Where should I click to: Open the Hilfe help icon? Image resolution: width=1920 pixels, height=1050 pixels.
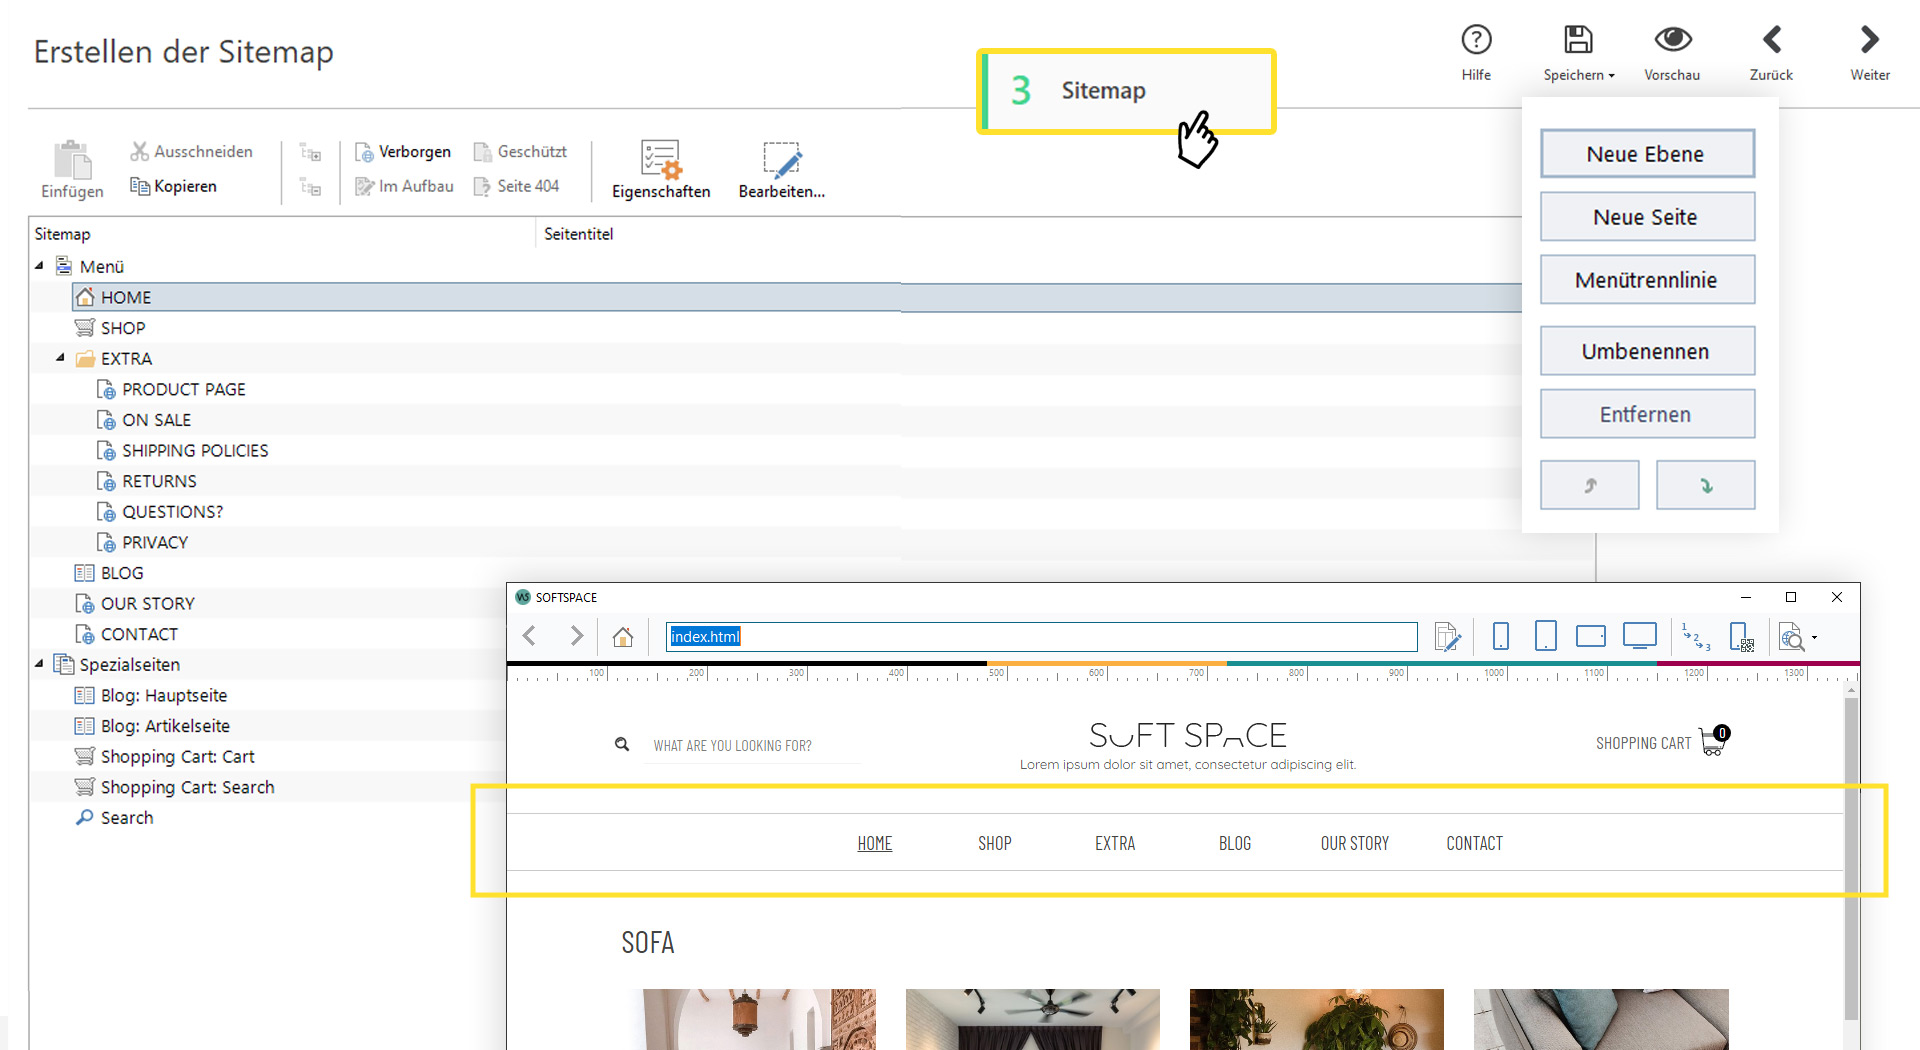(1476, 40)
